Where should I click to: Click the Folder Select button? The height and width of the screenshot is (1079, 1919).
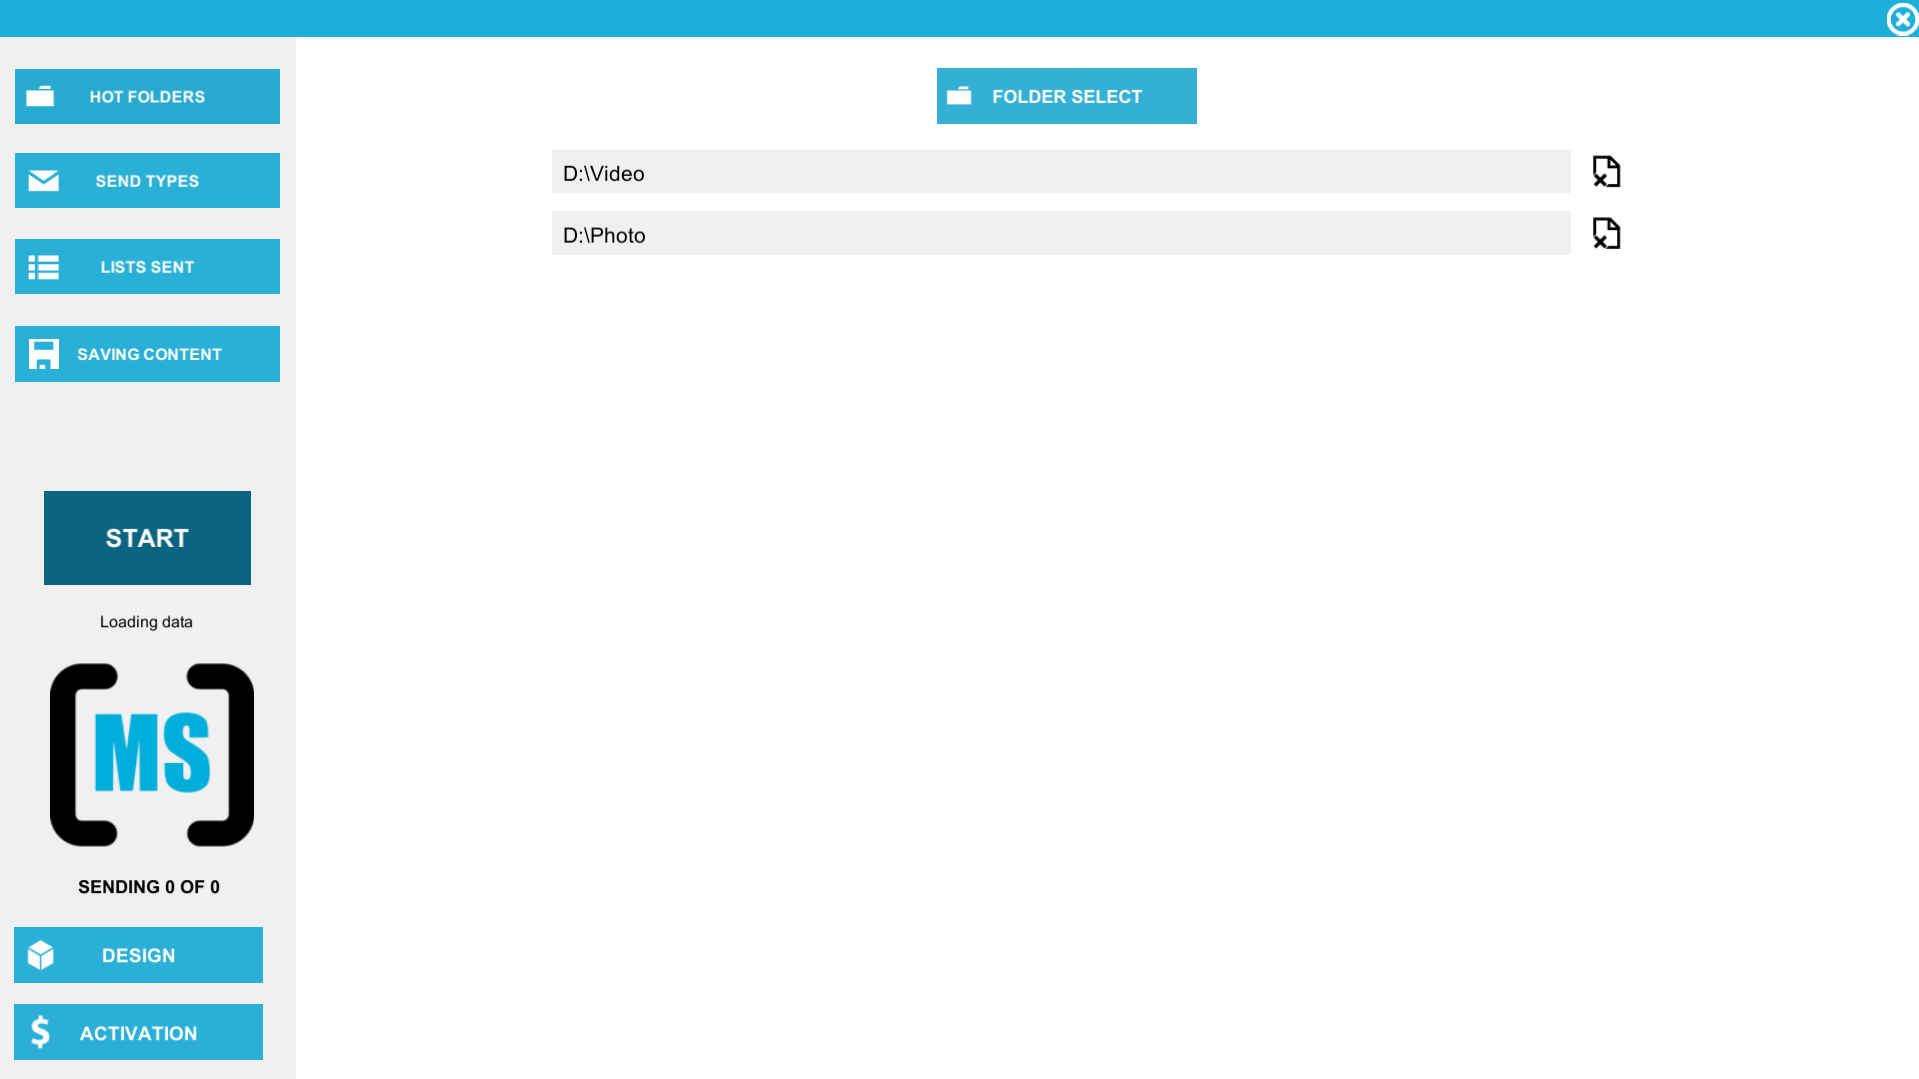1066,97
